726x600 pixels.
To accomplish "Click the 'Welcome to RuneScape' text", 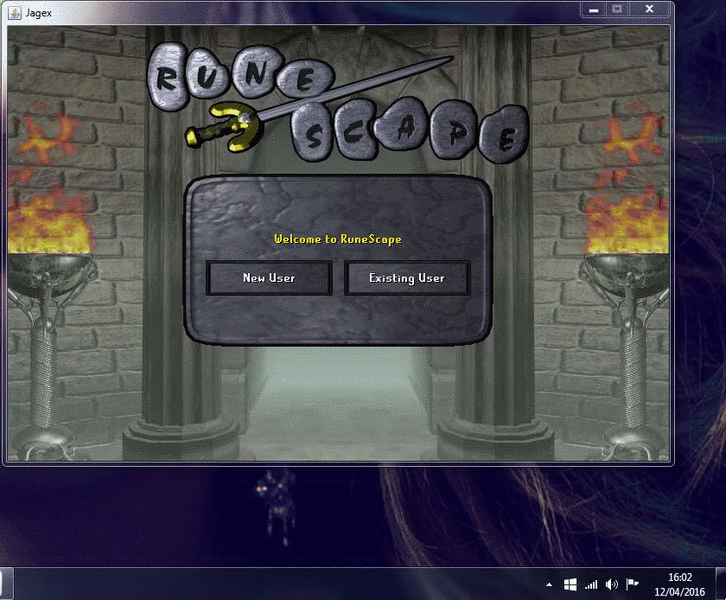I will 338,239.
